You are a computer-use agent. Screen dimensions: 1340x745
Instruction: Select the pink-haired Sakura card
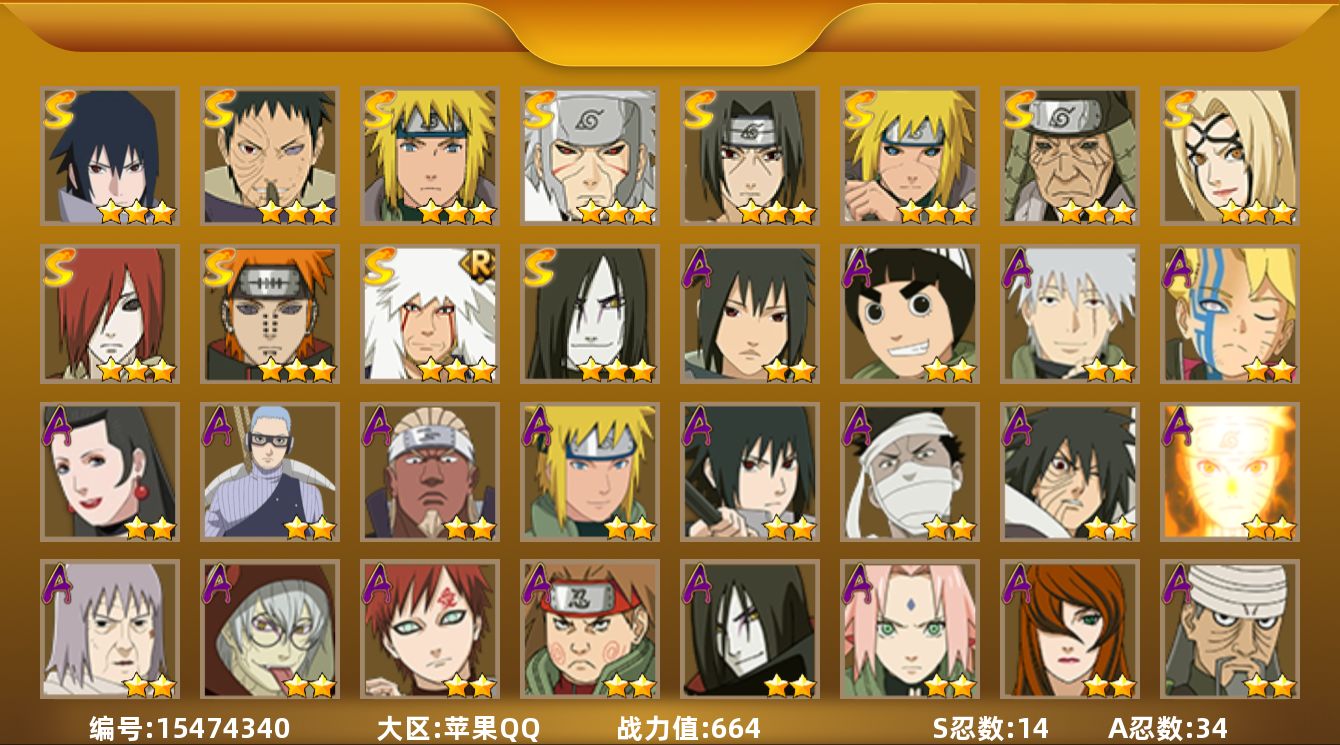click(909, 629)
